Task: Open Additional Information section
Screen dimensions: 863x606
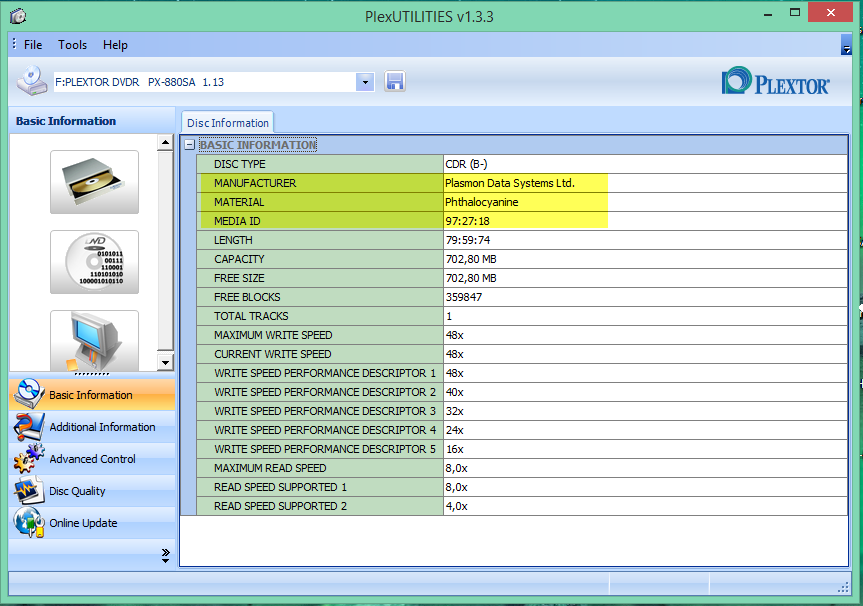Action: pos(92,427)
